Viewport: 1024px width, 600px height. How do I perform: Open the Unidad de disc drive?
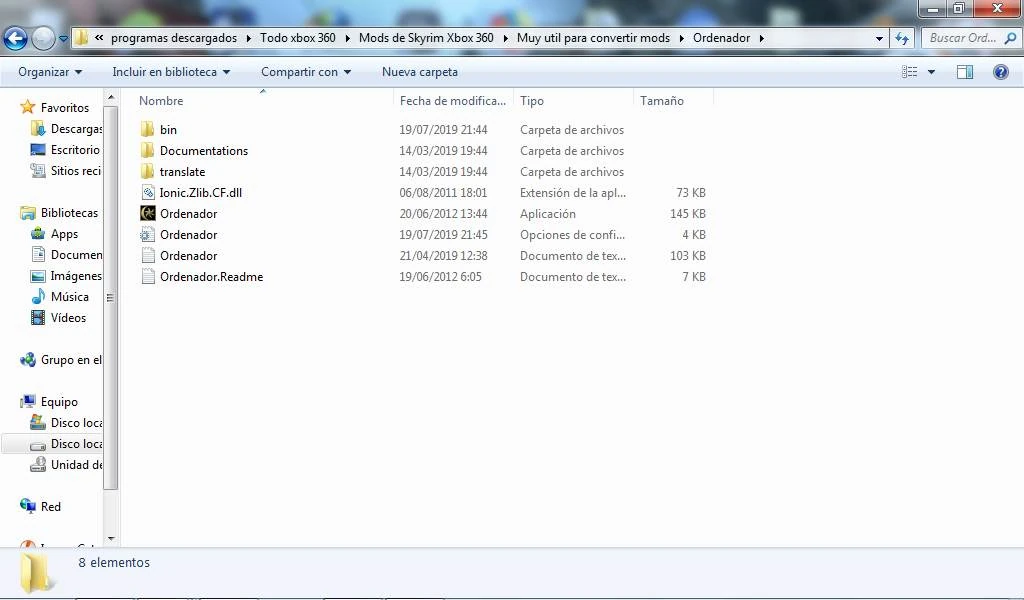pyautogui.click(x=67, y=464)
